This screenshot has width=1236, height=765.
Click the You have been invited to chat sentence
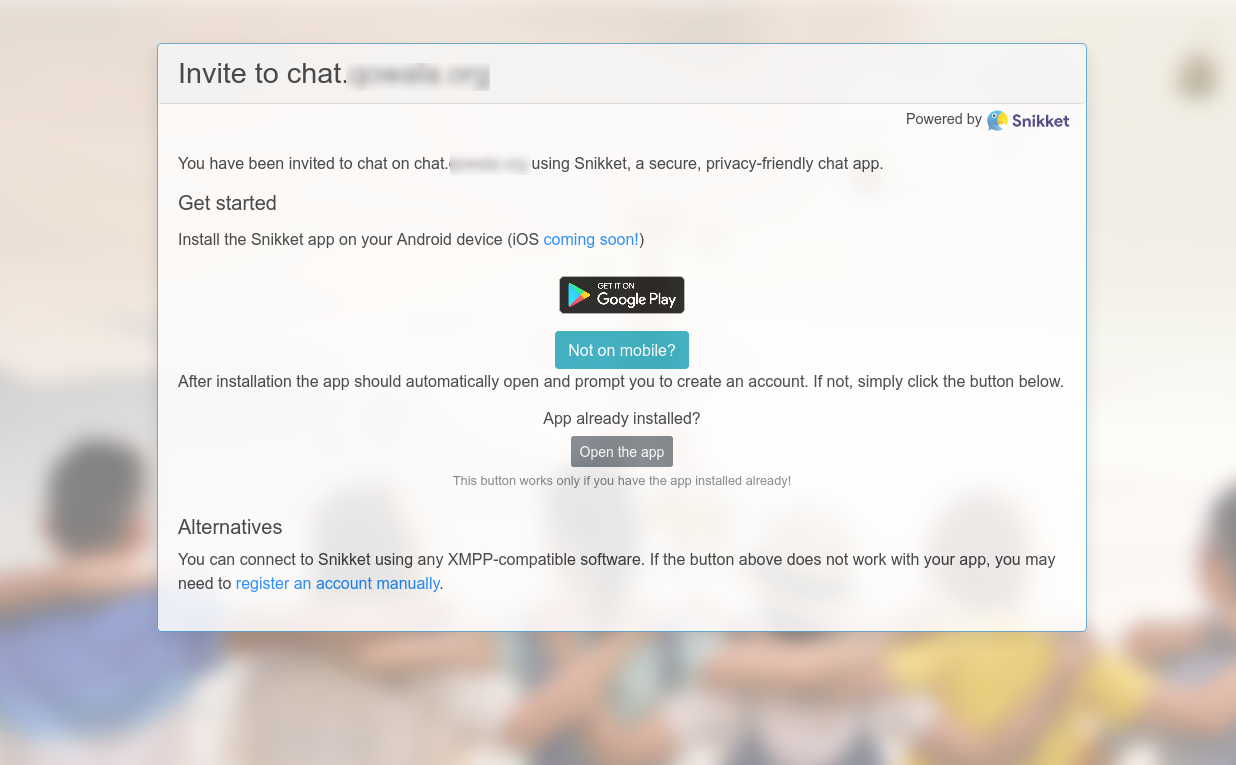point(531,163)
